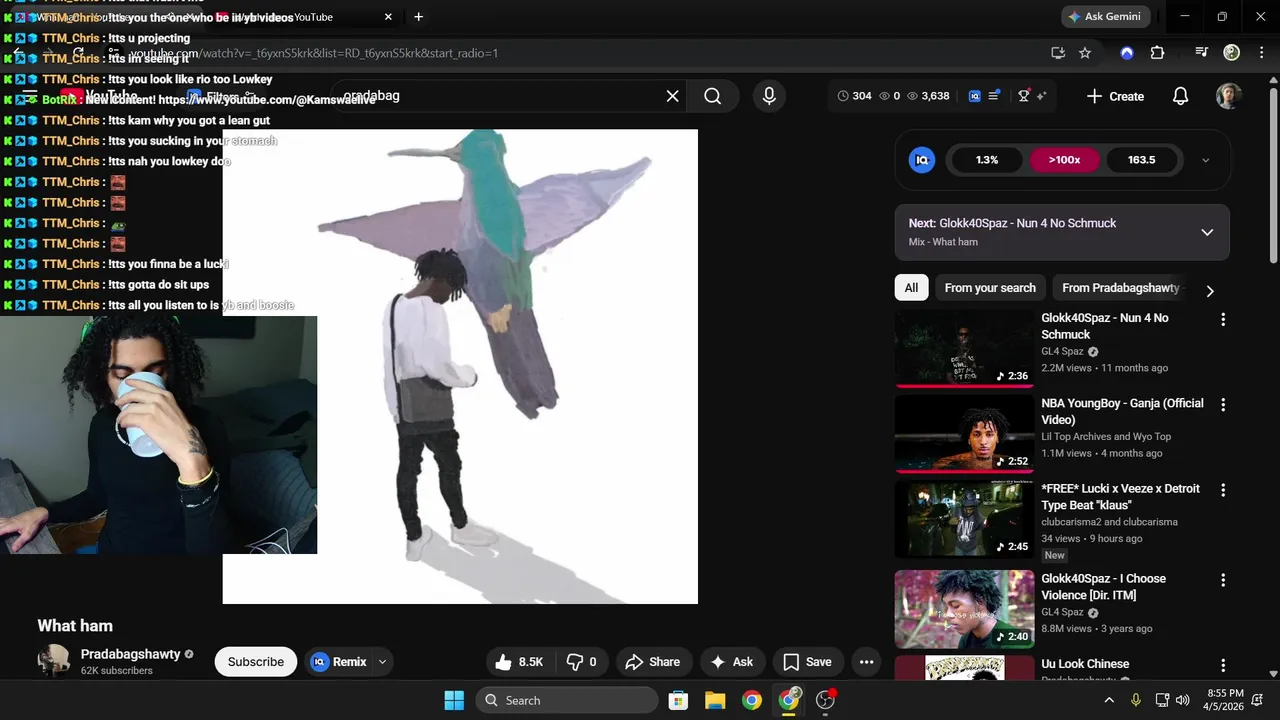Select the All filter chip
1280x720 pixels.
click(911, 288)
